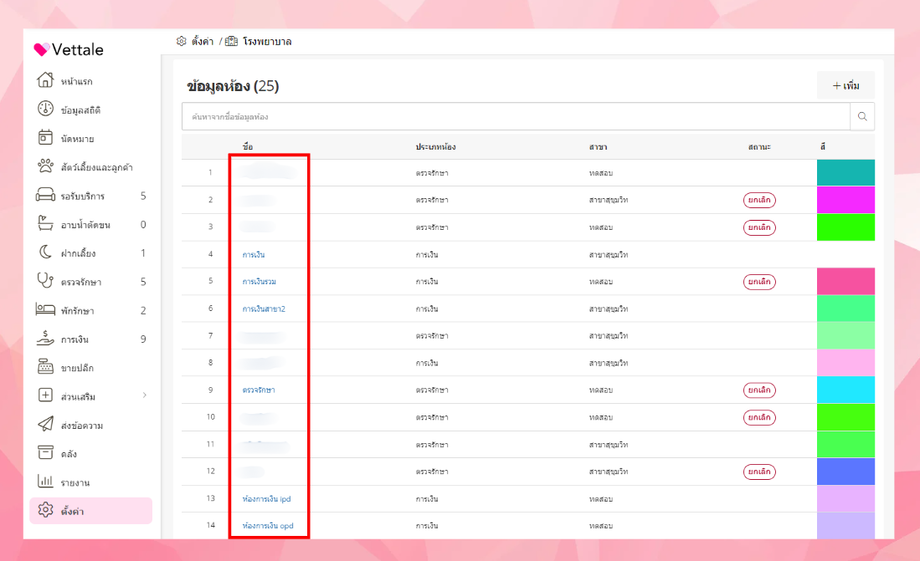The width and height of the screenshot is (920, 561).
Task: Open the การเงินรวม room link
Action: [x=259, y=282]
